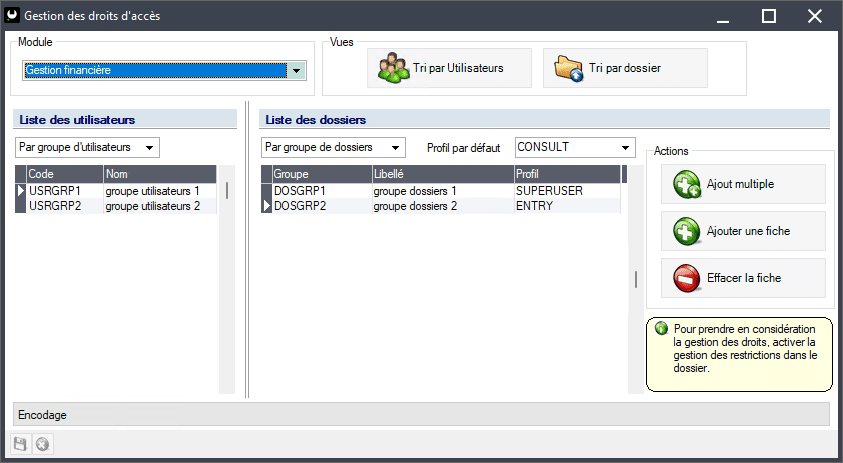Switch view to Tri par dossier
The image size is (843, 463).
624,69
